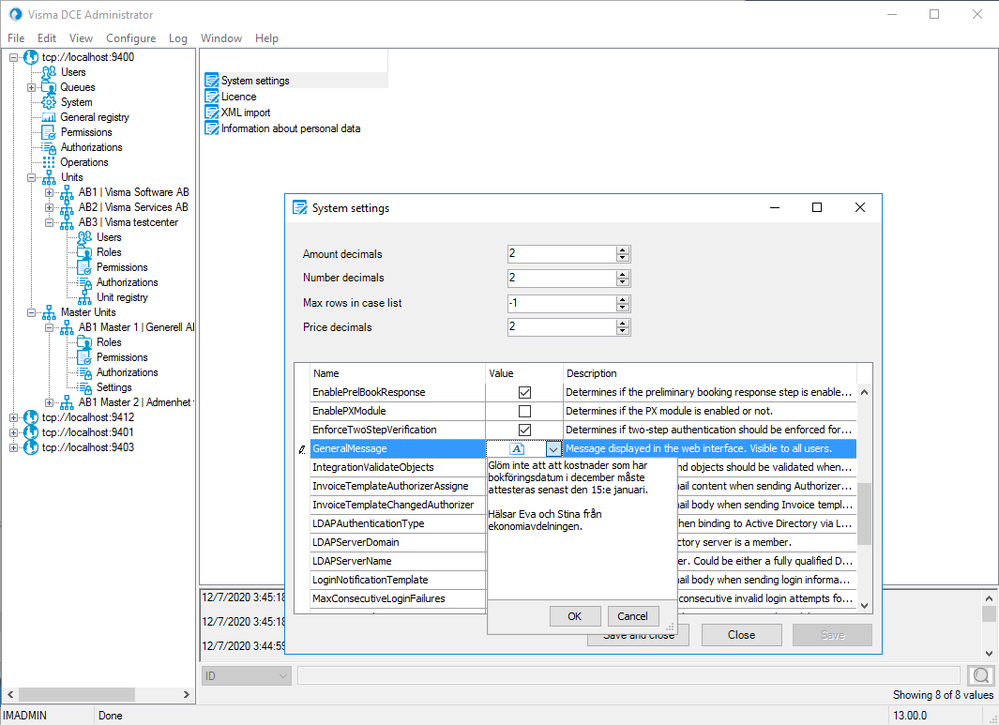
Task: Click the System settings dialog title icon
Action: [x=299, y=208]
